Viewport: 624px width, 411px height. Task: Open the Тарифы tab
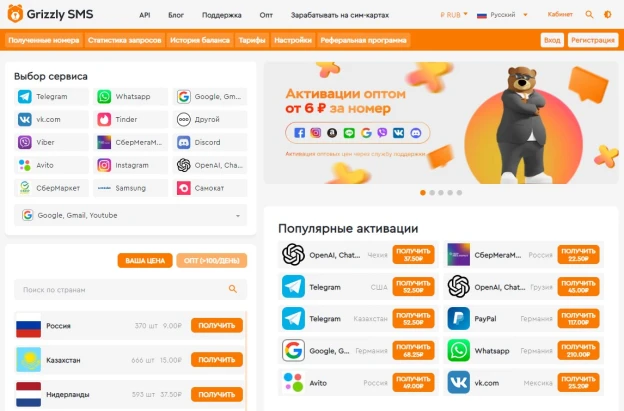(x=252, y=40)
